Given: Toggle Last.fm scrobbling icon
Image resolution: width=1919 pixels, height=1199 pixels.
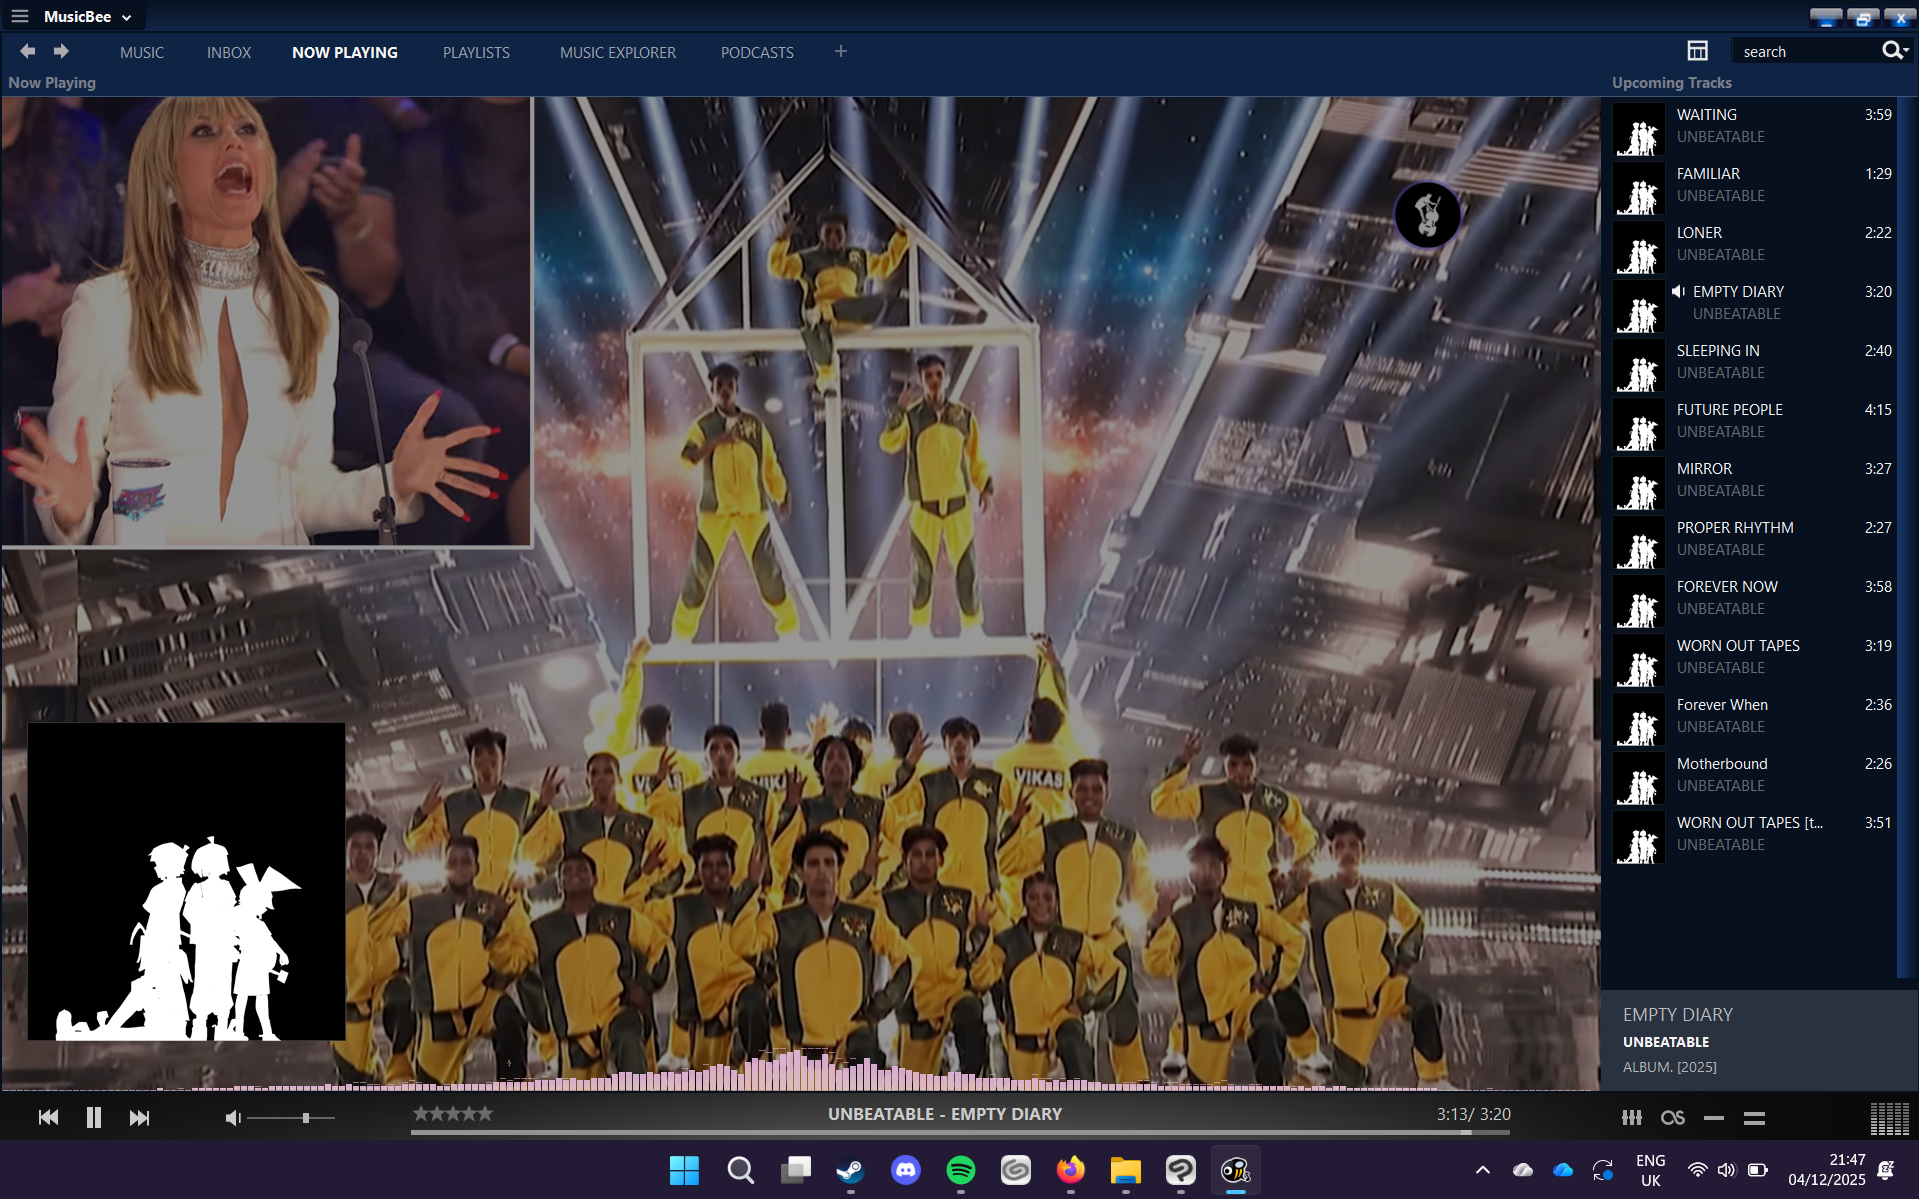Looking at the screenshot, I should [x=1672, y=1117].
